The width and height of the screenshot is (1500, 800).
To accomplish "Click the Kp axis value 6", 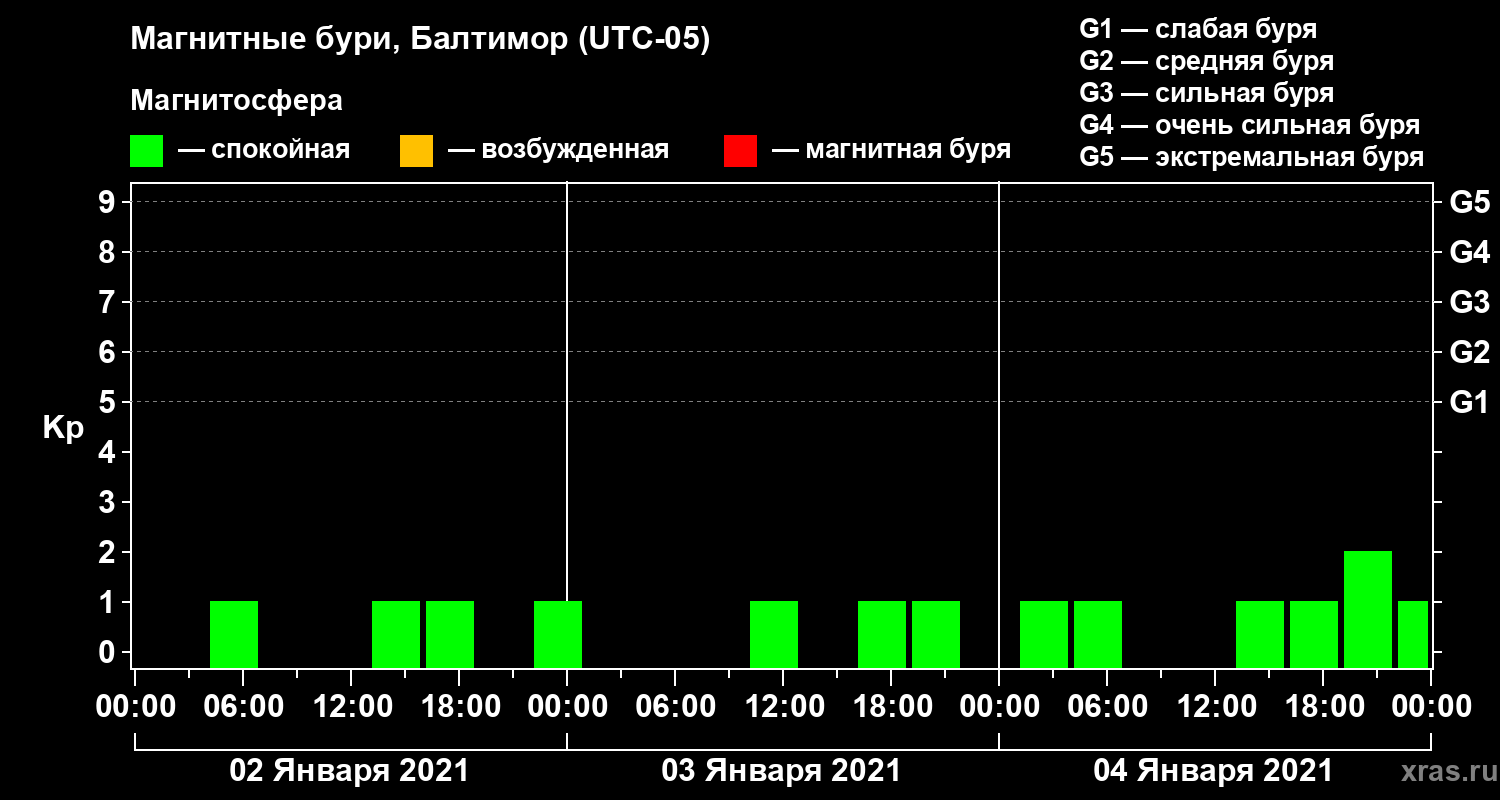I will point(109,352).
